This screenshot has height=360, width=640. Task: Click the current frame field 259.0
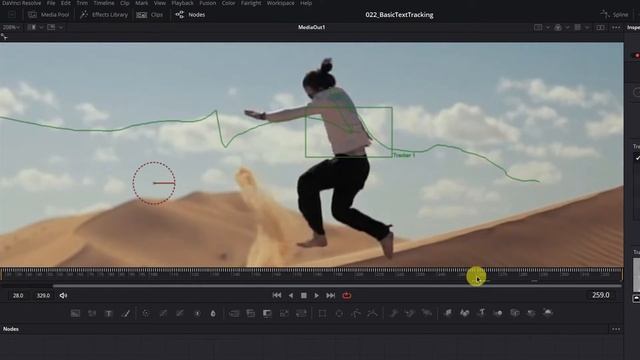(601, 295)
